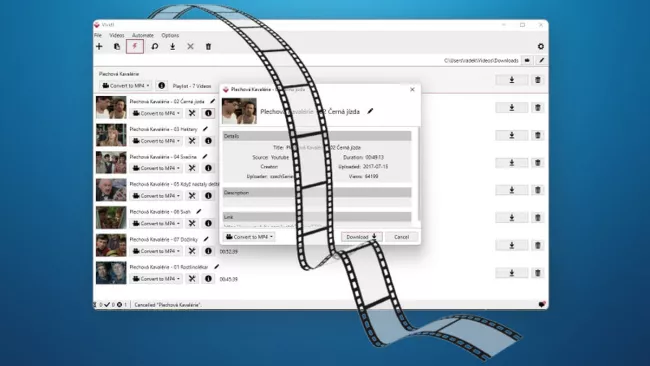
Task: Click the trash button in 05 Když nastaly dešti row
Action: tap(538, 190)
